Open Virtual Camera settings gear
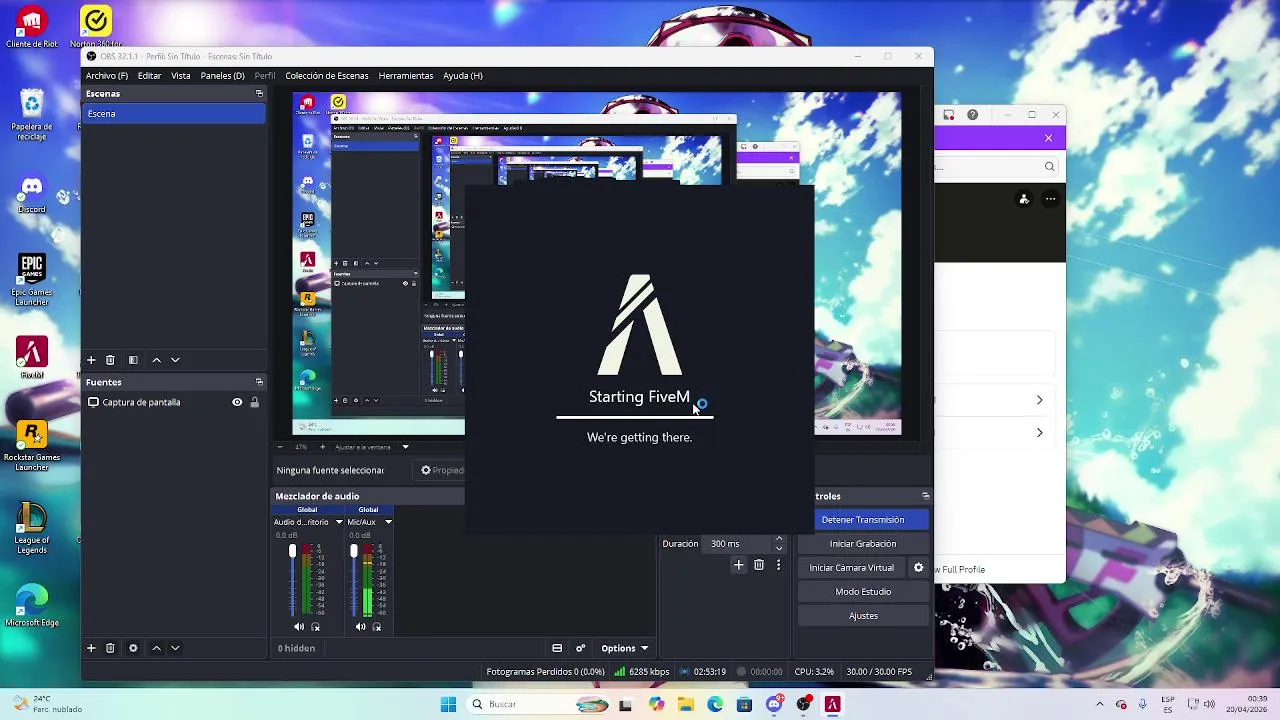This screenshot has height=720, width=1280. point(918,568)
